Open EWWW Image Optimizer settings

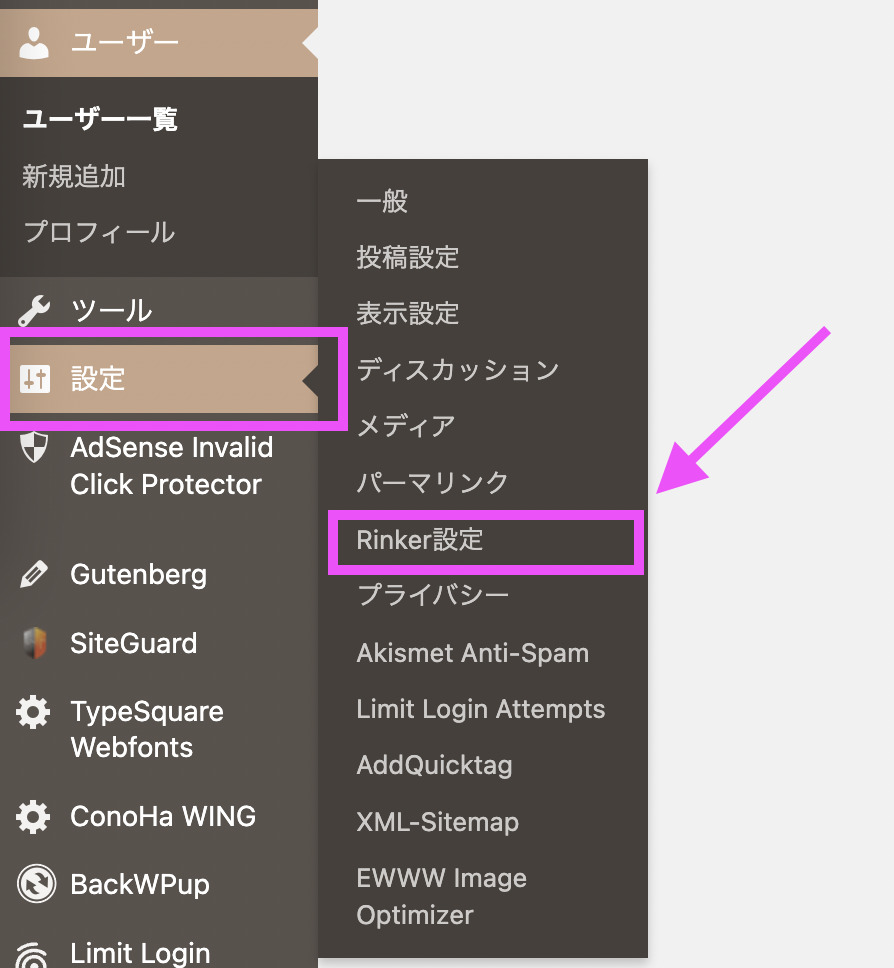click(x=441, y=896)
